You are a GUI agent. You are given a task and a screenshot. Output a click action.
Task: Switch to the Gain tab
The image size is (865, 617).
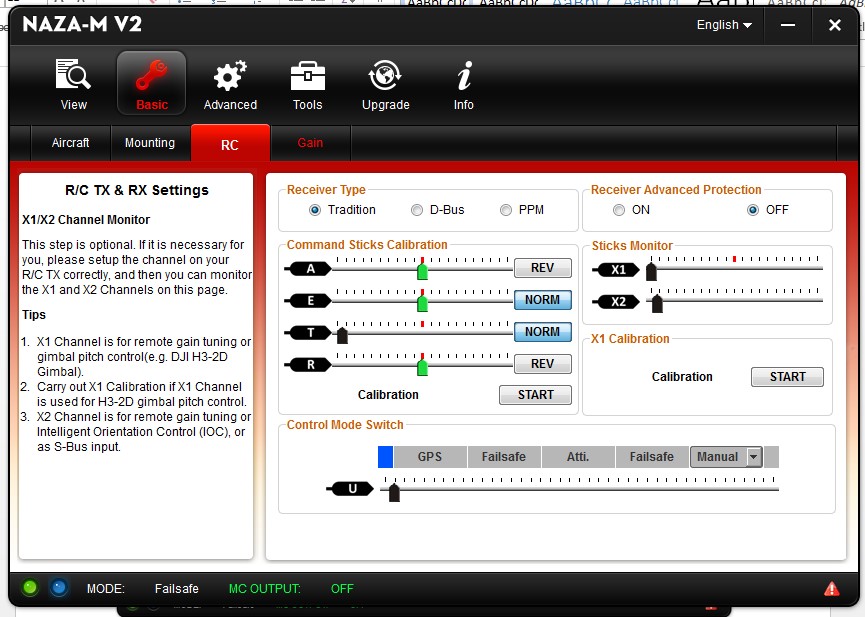(310, 143)
